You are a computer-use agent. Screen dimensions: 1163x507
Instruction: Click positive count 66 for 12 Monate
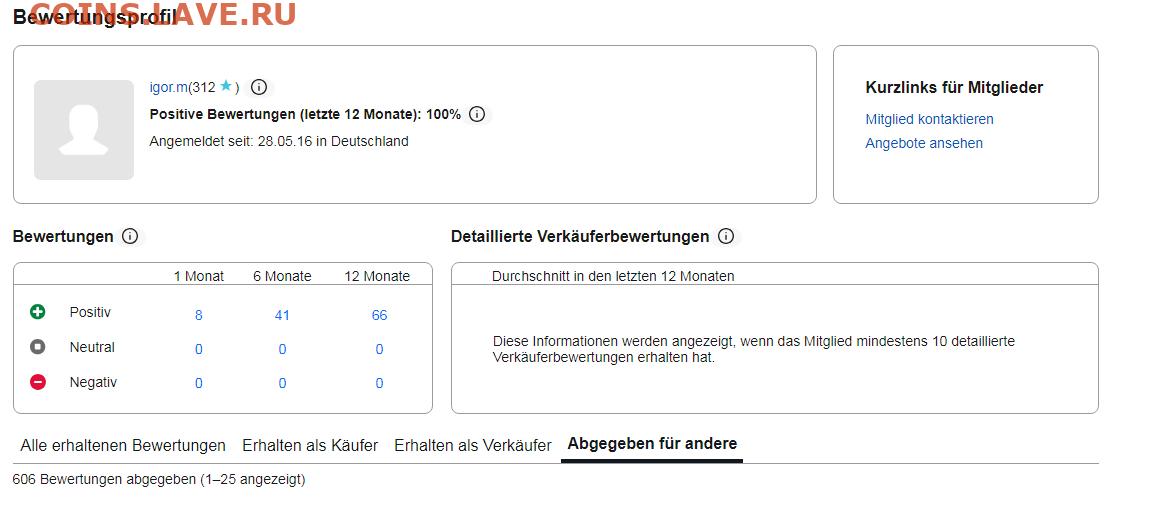click(379, 315)
